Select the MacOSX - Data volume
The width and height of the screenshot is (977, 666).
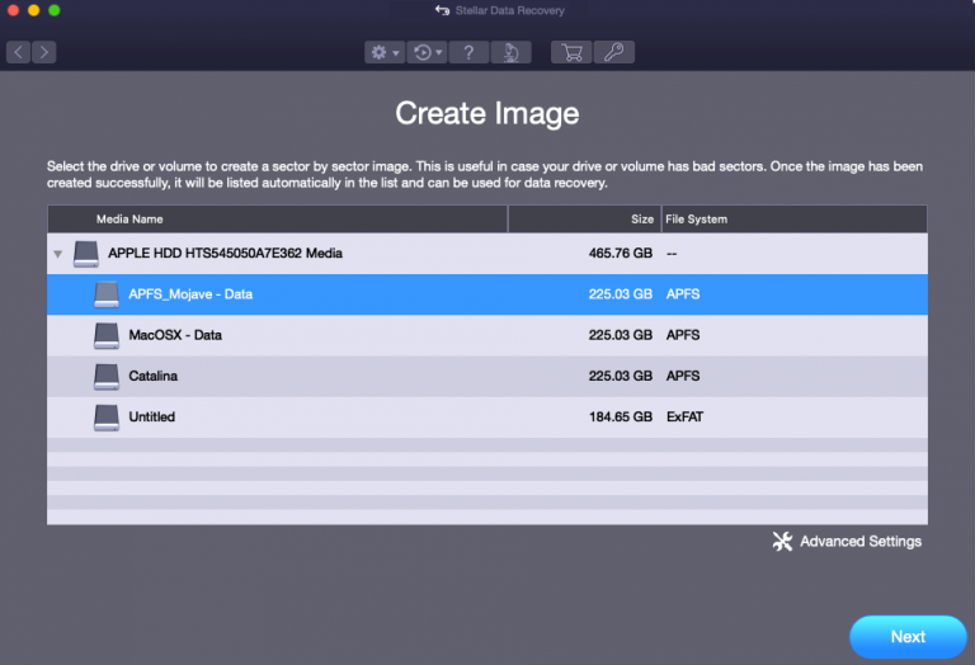[x=175, y=335]
